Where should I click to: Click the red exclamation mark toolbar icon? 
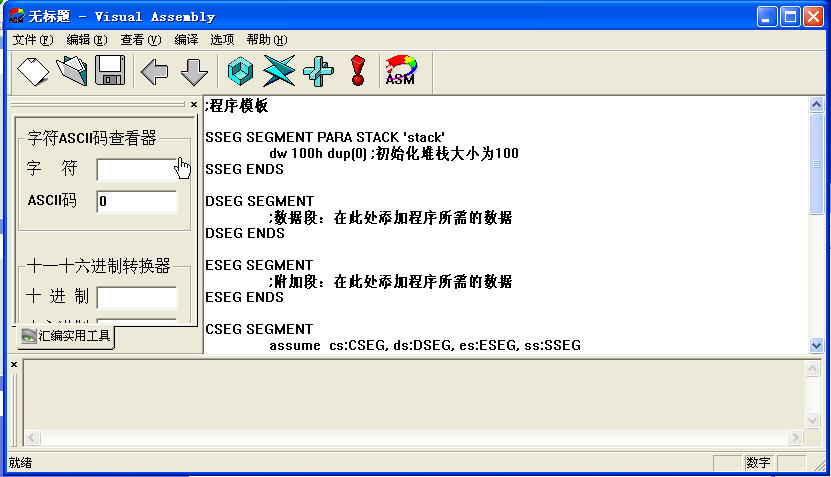[358, 71]
